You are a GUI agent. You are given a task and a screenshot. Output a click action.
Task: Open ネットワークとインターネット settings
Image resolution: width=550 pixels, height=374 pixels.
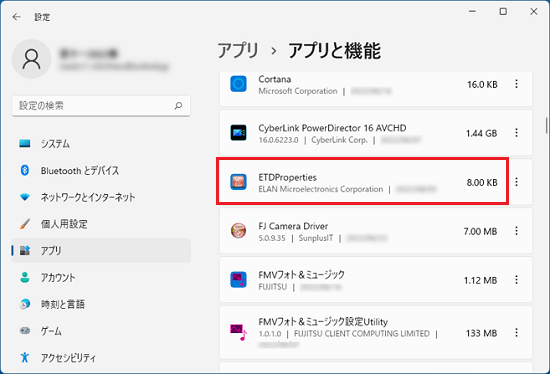pos(101,197)
